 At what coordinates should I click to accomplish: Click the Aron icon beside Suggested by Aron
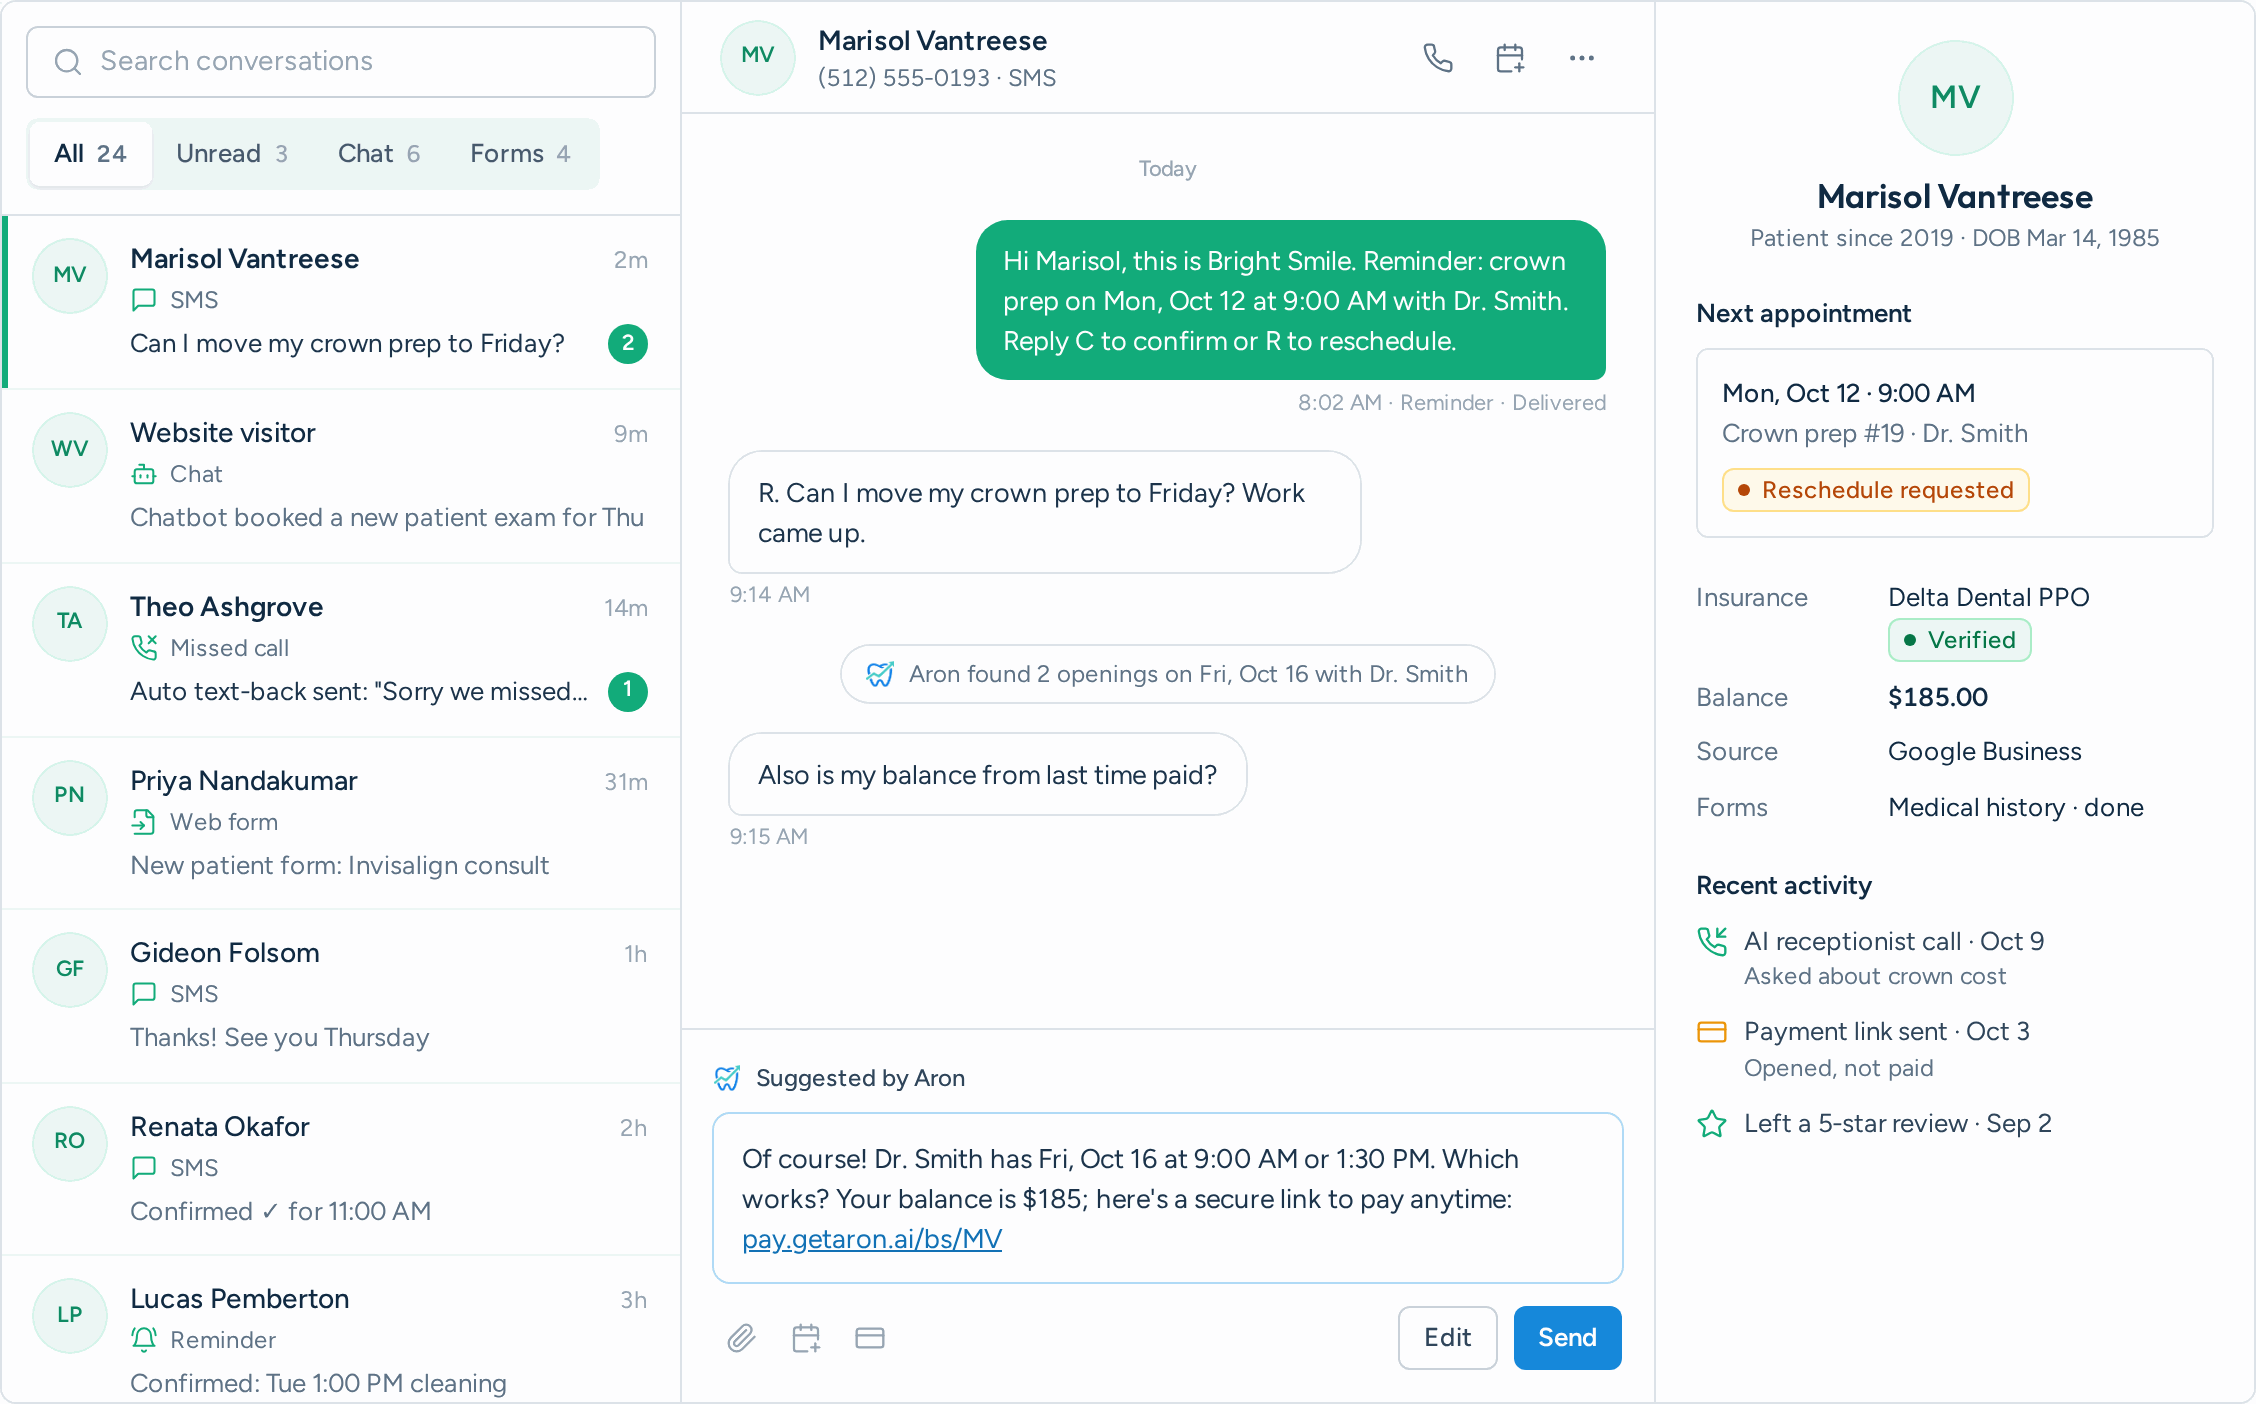[727, 1078]
